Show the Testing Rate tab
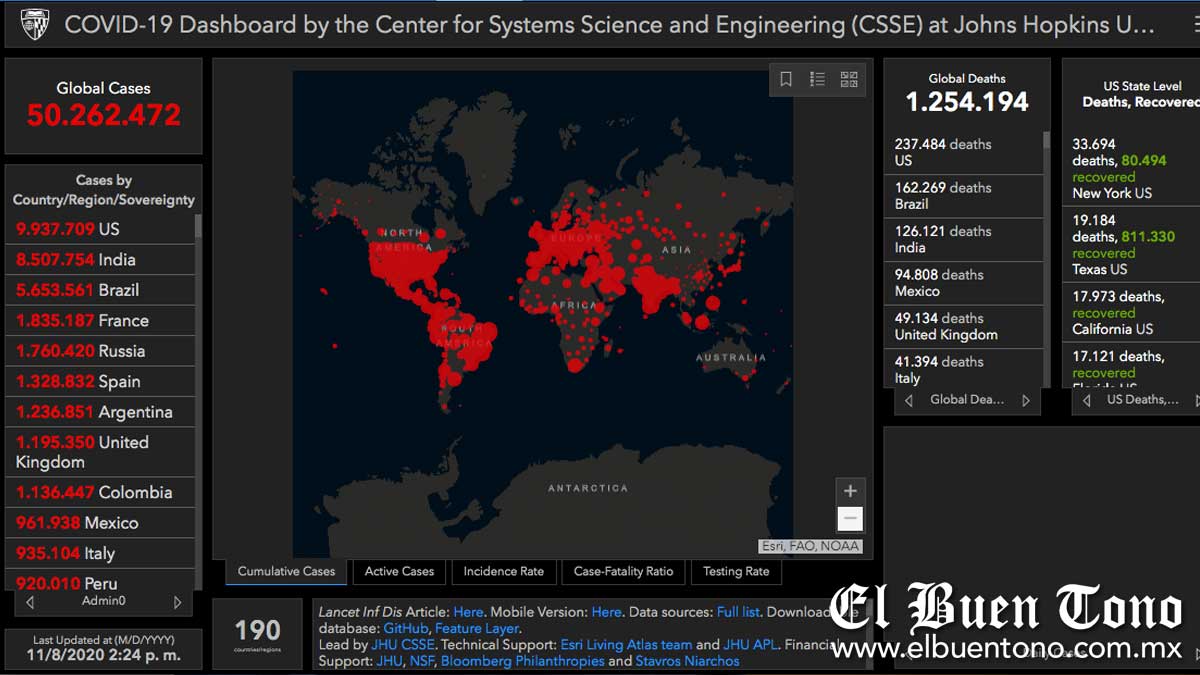This screenshot has height=675, width=1200. click(x=736, y=571)
